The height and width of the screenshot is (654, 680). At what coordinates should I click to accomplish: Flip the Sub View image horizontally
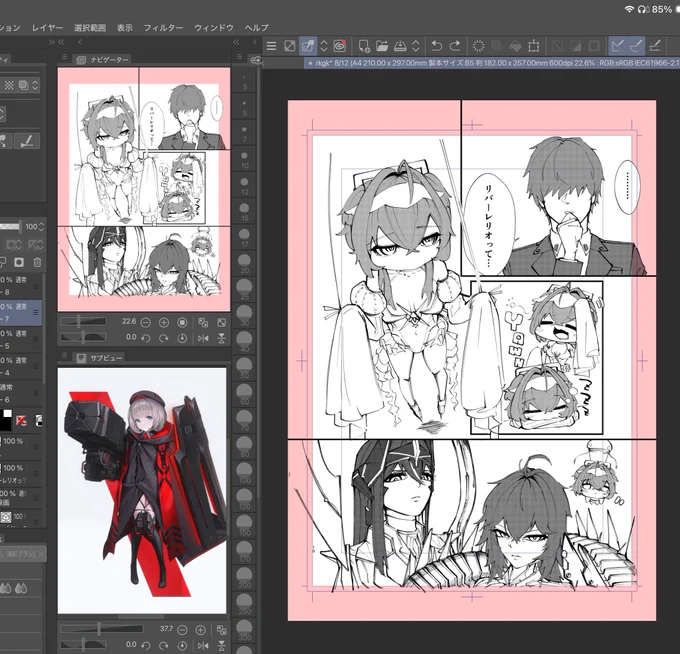click(203, 645)
